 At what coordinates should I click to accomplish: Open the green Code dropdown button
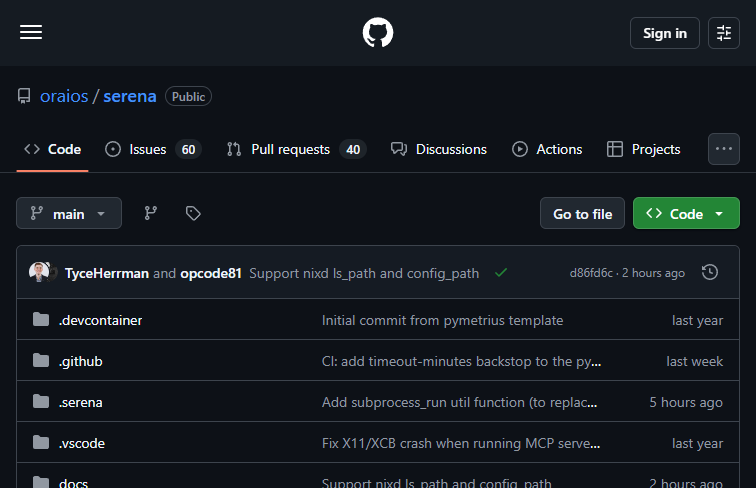[686, 213]
